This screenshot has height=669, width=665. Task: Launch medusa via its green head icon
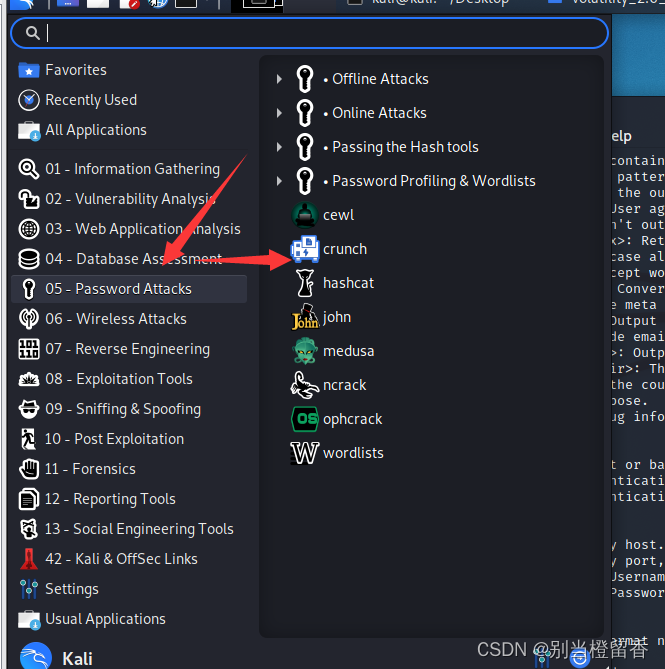(x=305, y=351)
